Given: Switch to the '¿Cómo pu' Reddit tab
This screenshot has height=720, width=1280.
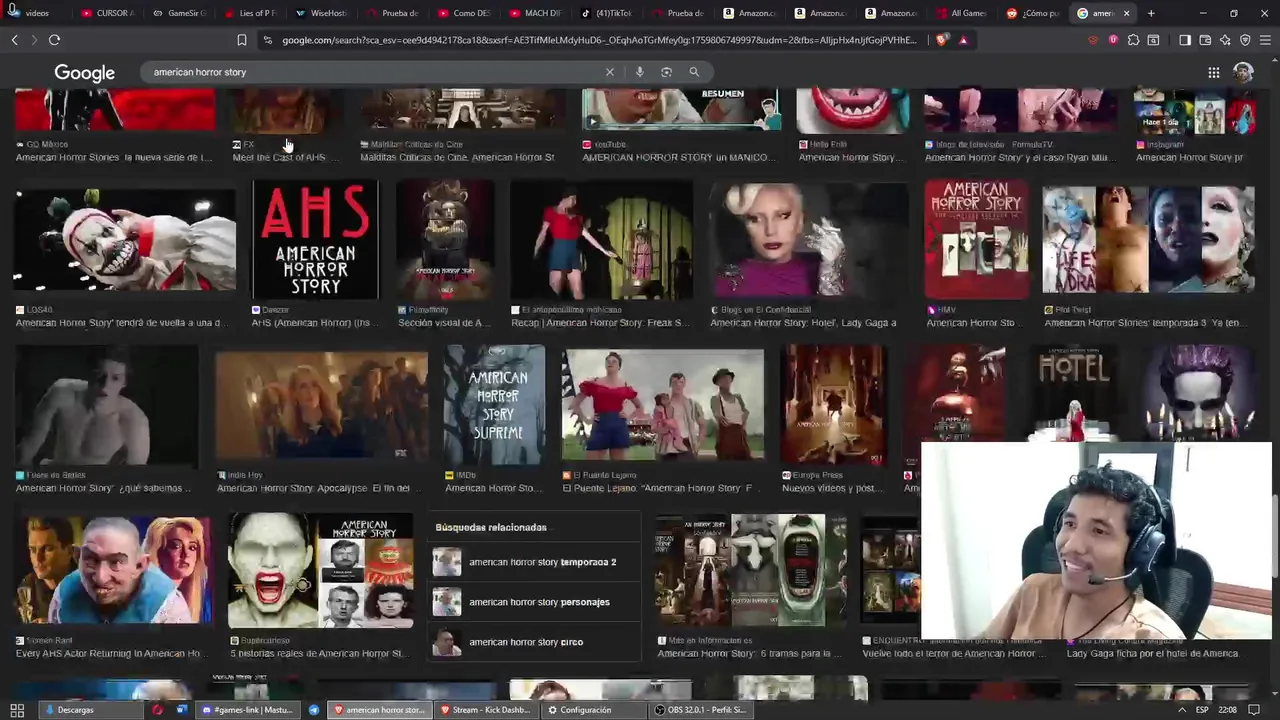Looking at the screenshot, I should tap(1033, 13).
